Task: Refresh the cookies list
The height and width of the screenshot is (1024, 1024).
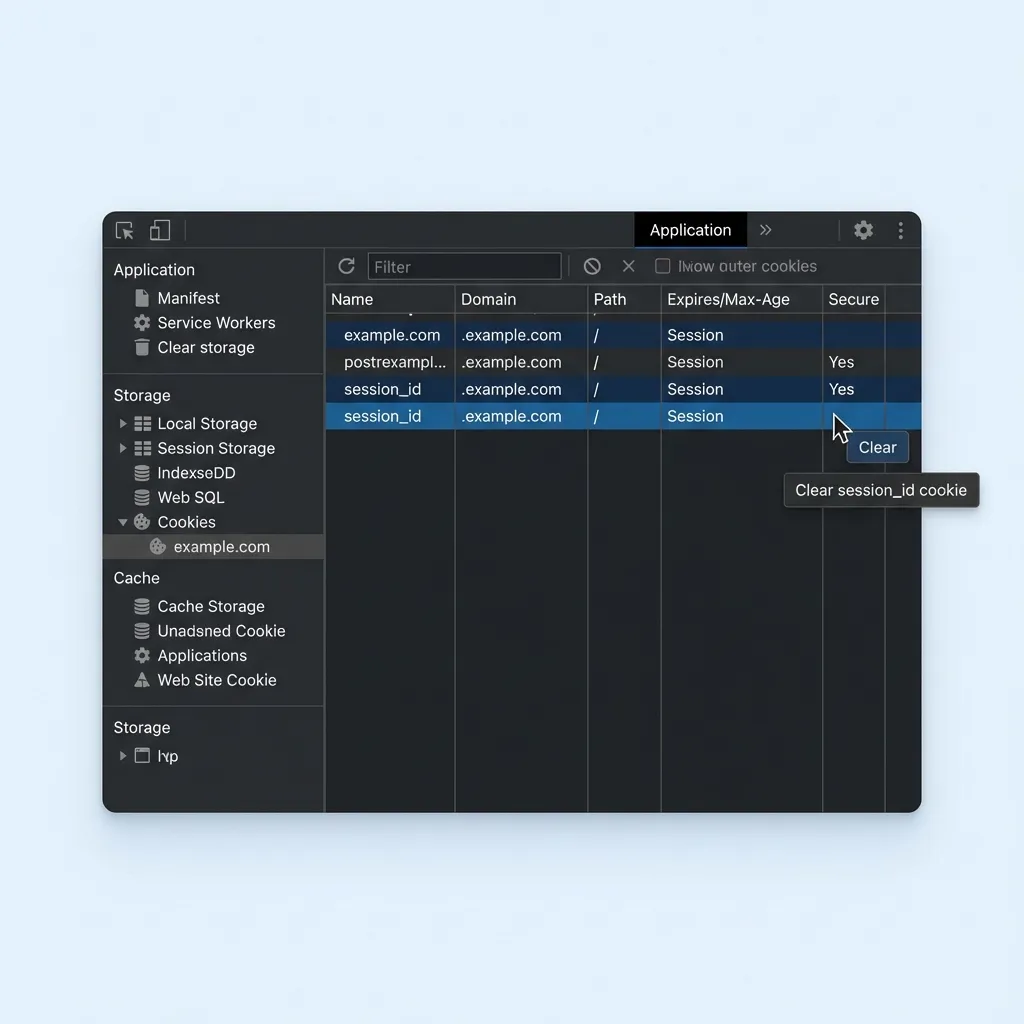Action: pos(347,266)
